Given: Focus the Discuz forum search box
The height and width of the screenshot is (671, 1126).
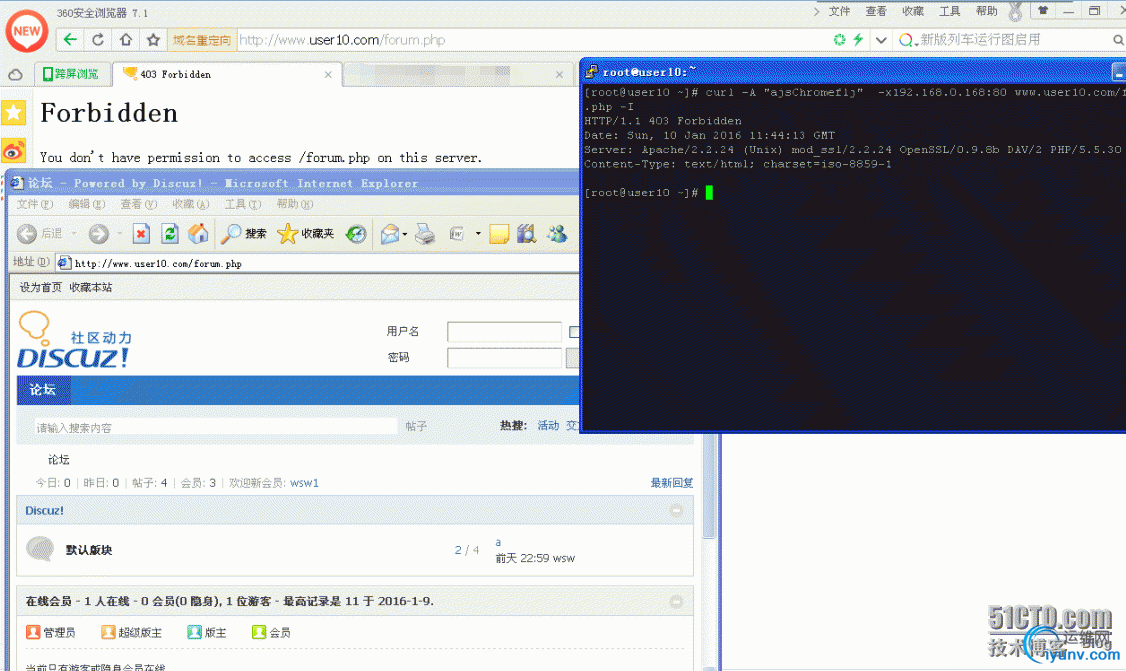Looking at the screenshot, I should tap(215, 427).
